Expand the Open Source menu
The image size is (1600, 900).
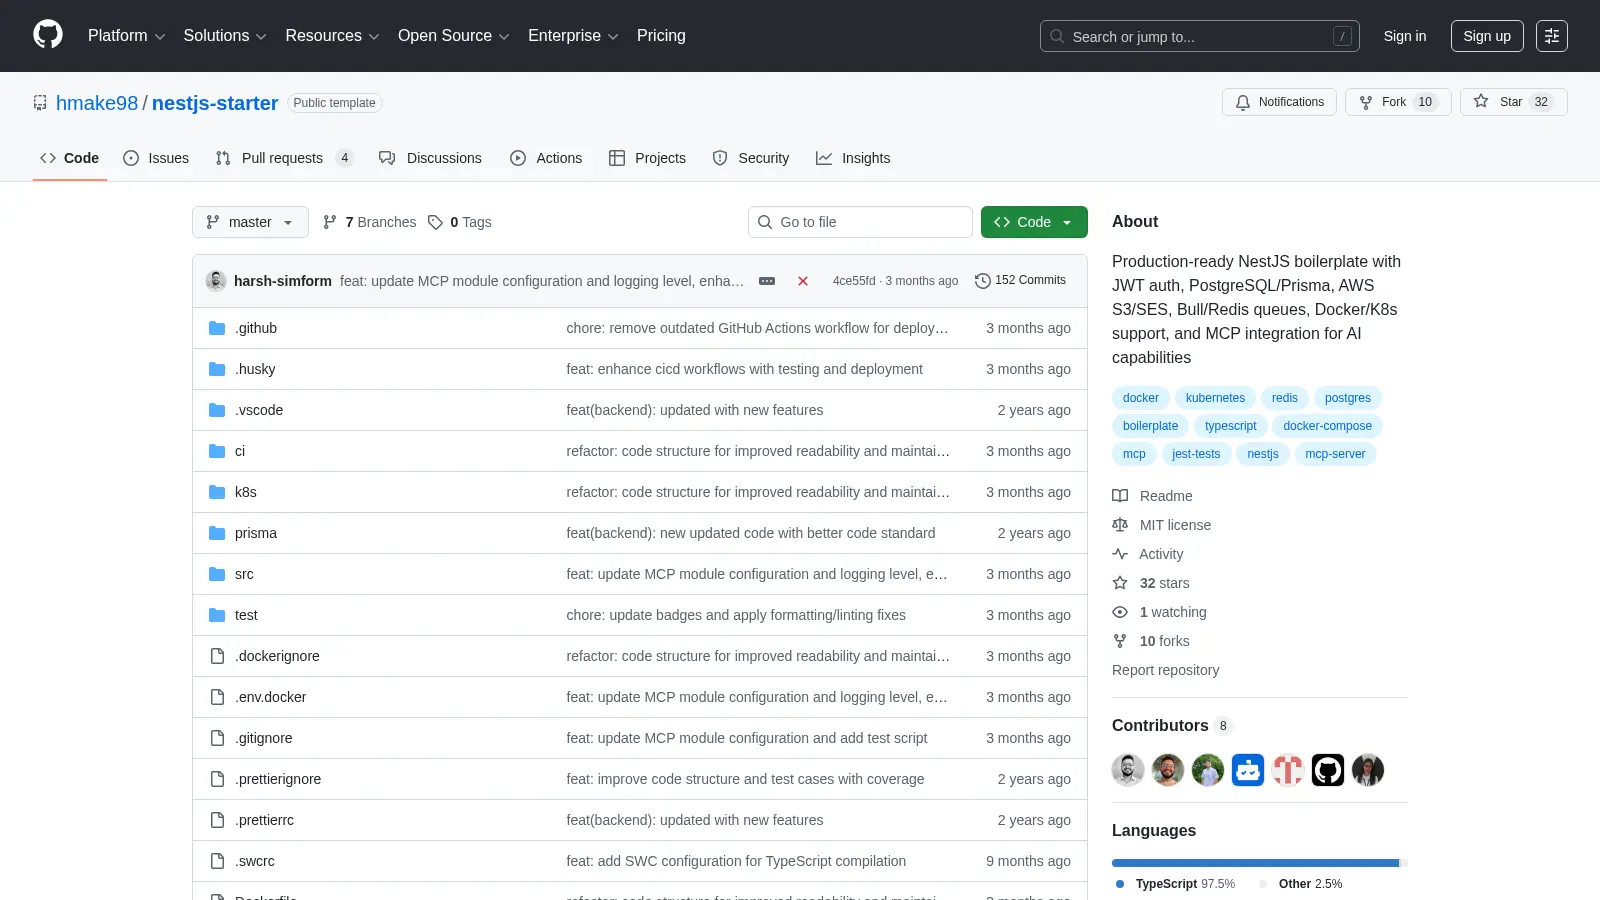click(x=454, y=36)
